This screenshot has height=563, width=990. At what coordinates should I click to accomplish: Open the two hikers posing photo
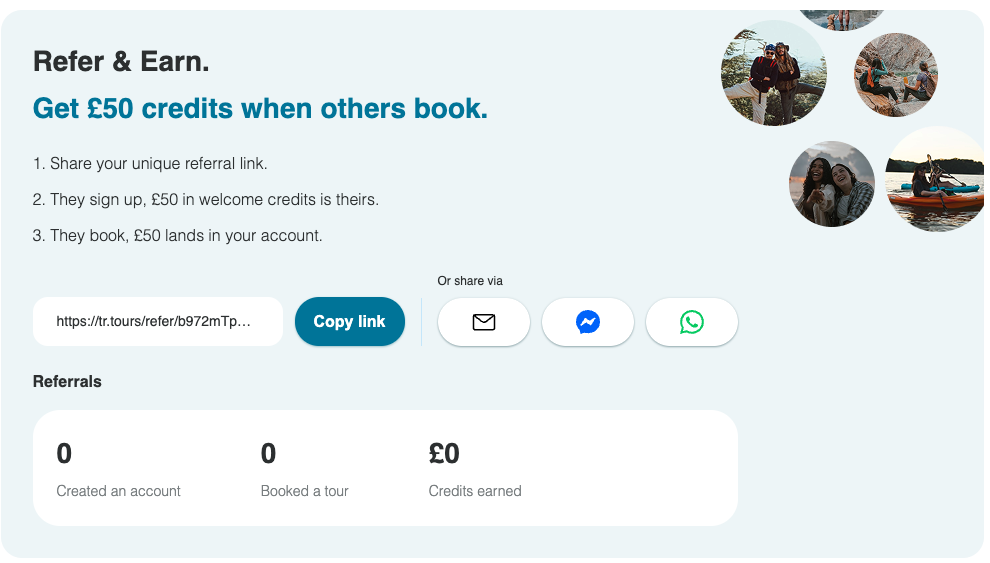point(773,73)
